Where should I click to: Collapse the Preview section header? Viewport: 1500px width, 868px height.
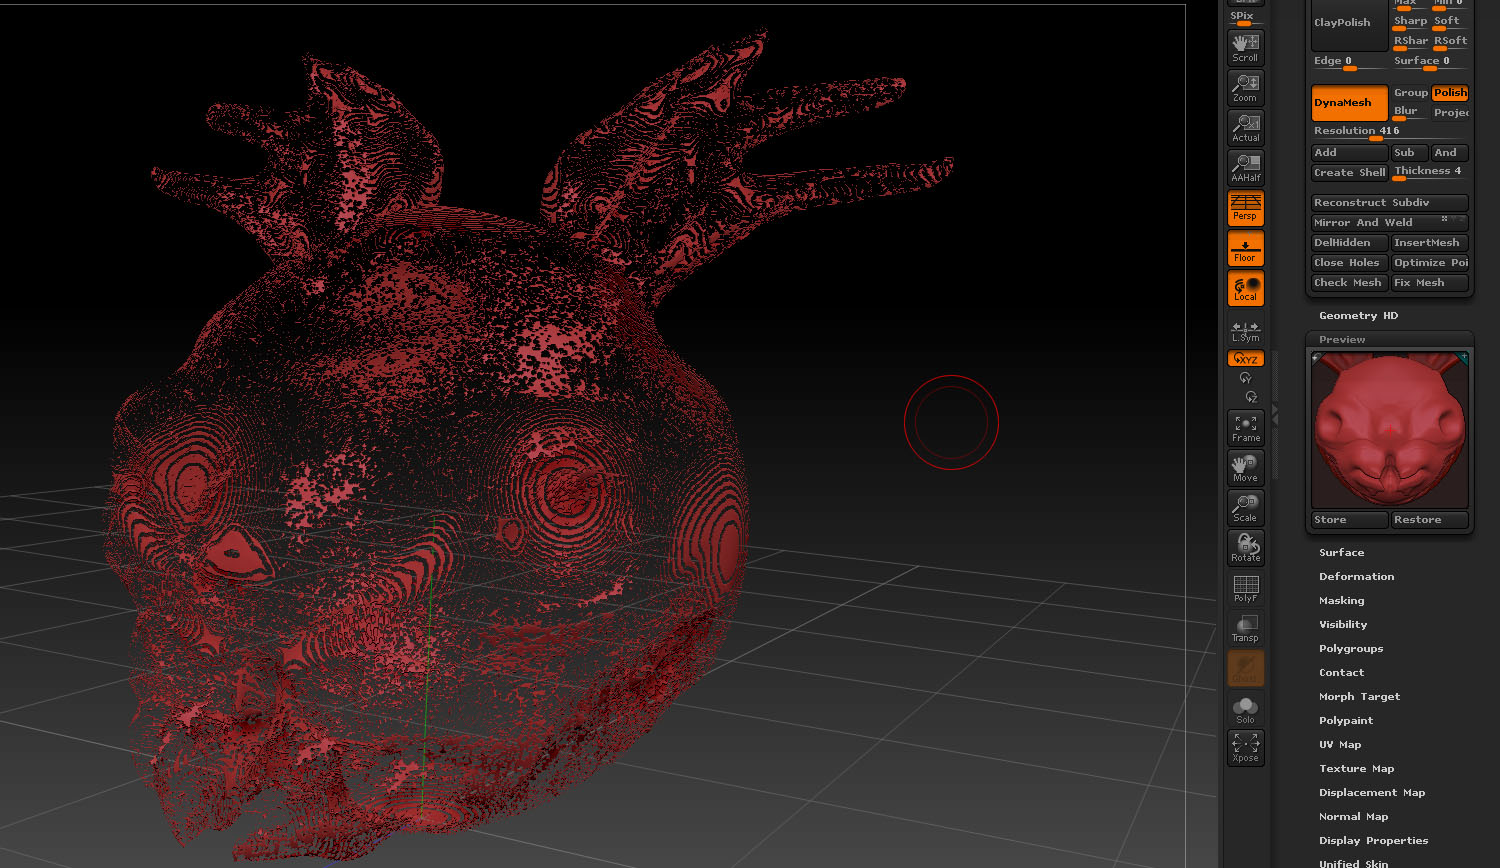1342,340
